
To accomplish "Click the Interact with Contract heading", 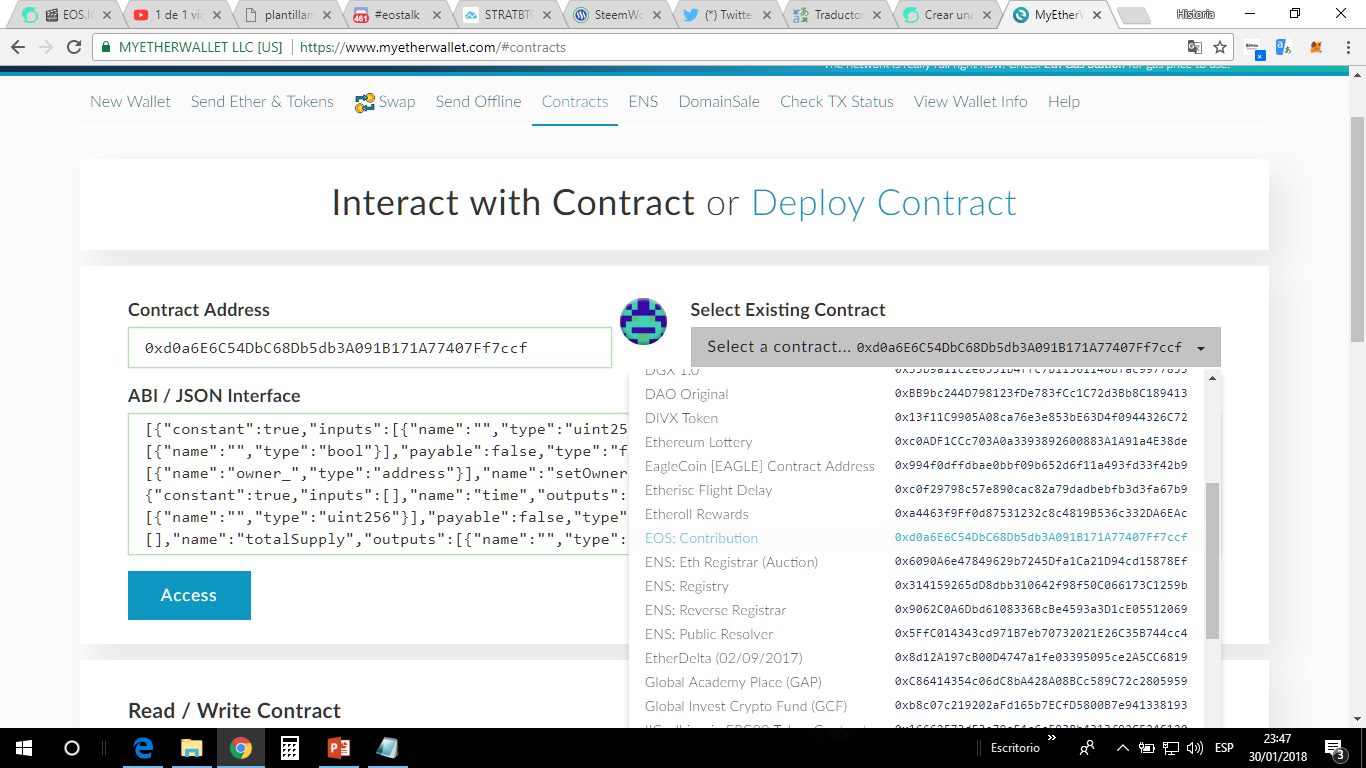I will pyautogui.click(x=513, y=203).
